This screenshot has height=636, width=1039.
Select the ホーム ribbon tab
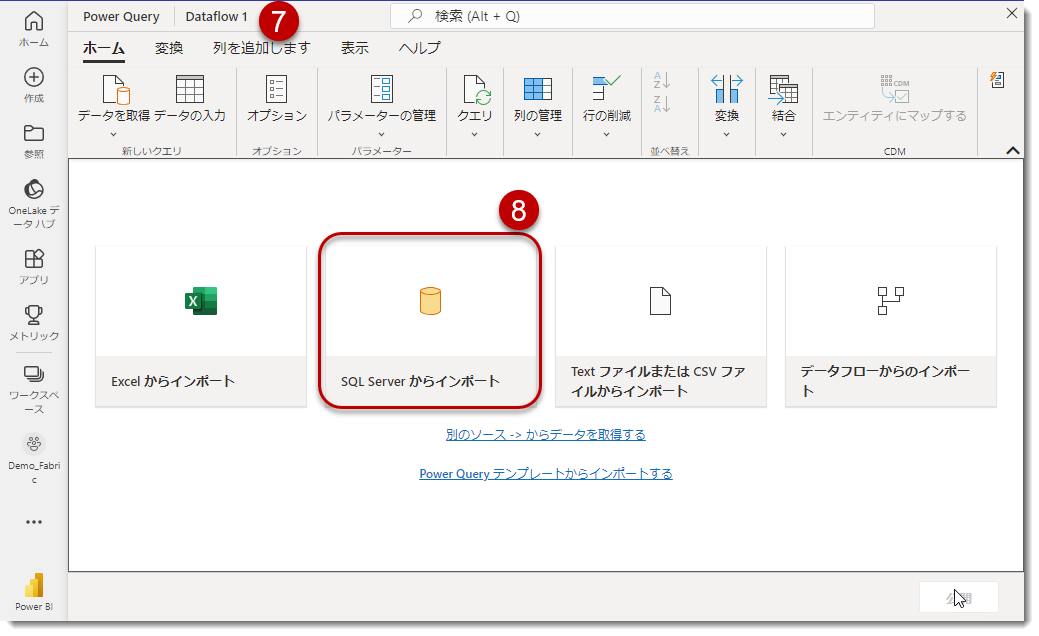(x=104, y=48)
